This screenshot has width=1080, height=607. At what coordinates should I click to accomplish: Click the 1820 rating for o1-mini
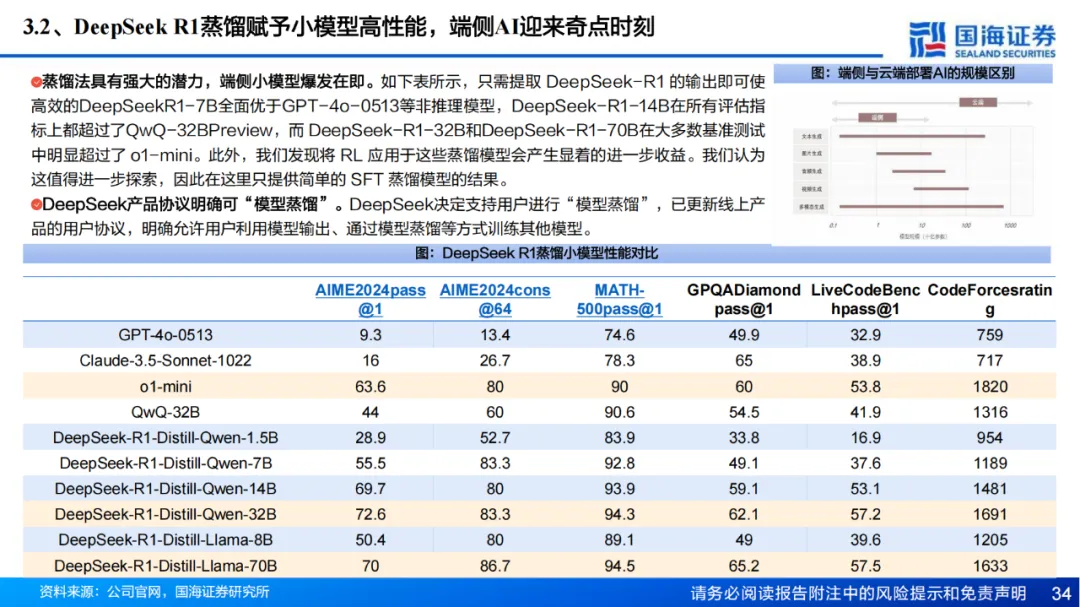(990, 387)
